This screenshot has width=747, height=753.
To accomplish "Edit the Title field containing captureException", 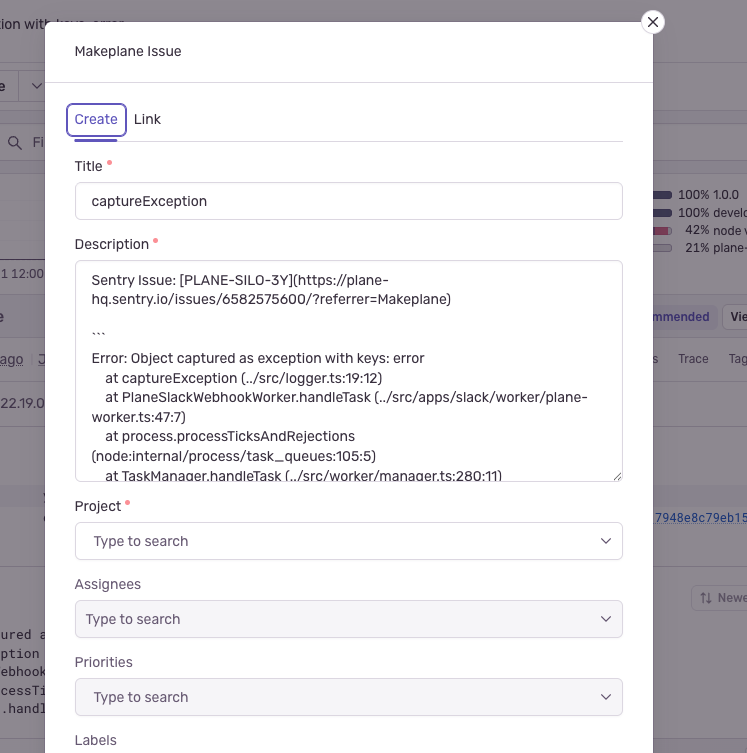I will point(349,201).
